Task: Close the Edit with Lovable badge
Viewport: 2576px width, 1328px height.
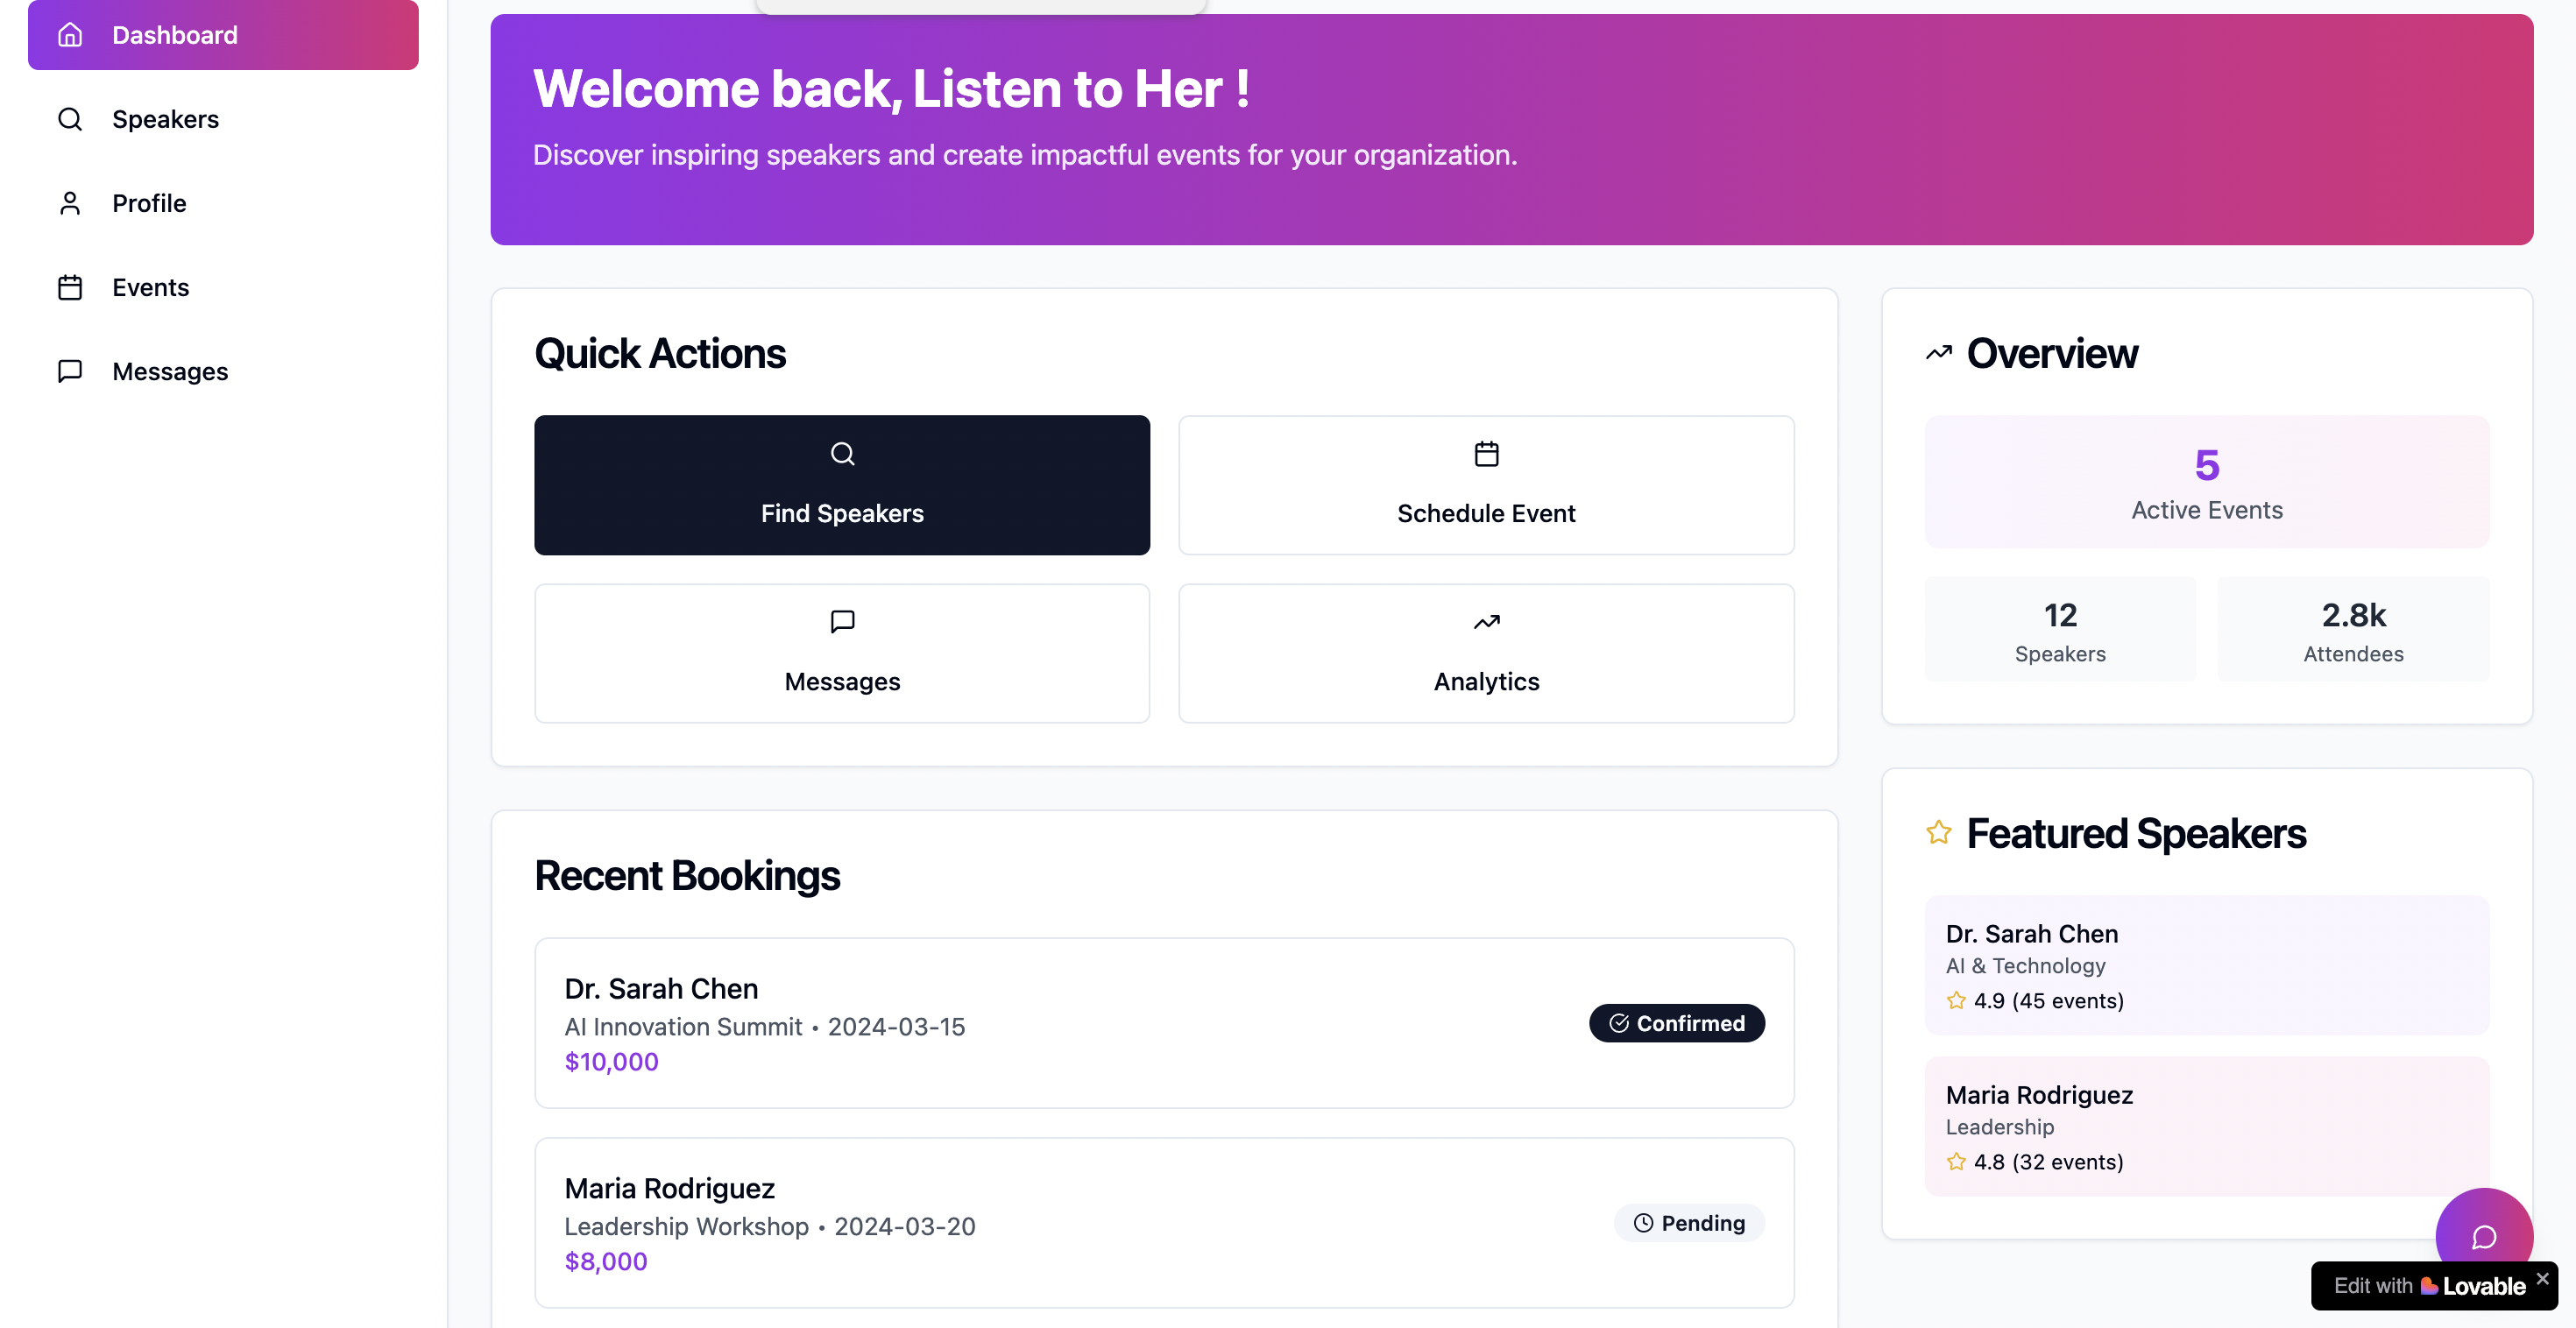Action: pos(2543,1278)
